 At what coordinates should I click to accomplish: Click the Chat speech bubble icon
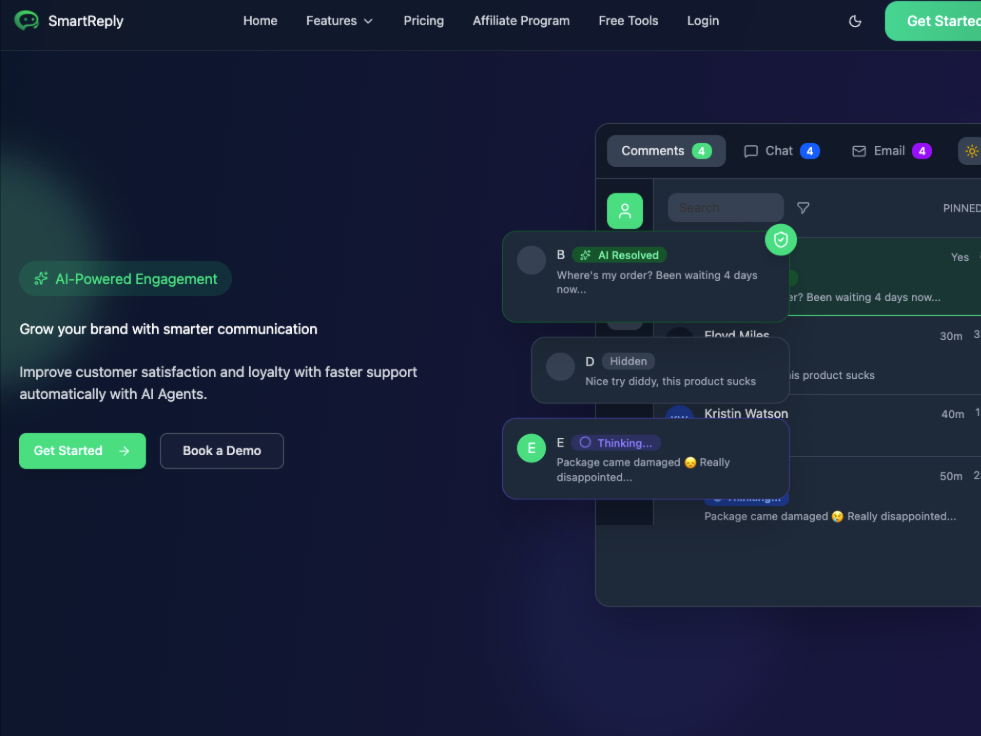[x=751, y=151]
